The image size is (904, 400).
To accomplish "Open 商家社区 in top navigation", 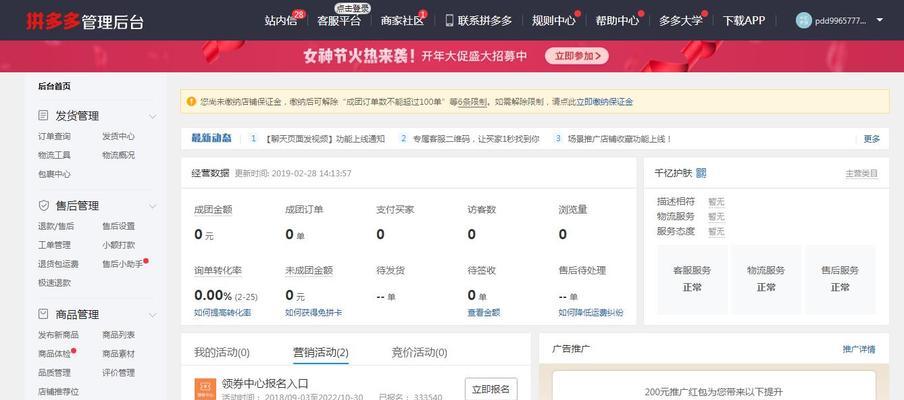I will click(x=402, y=20).
